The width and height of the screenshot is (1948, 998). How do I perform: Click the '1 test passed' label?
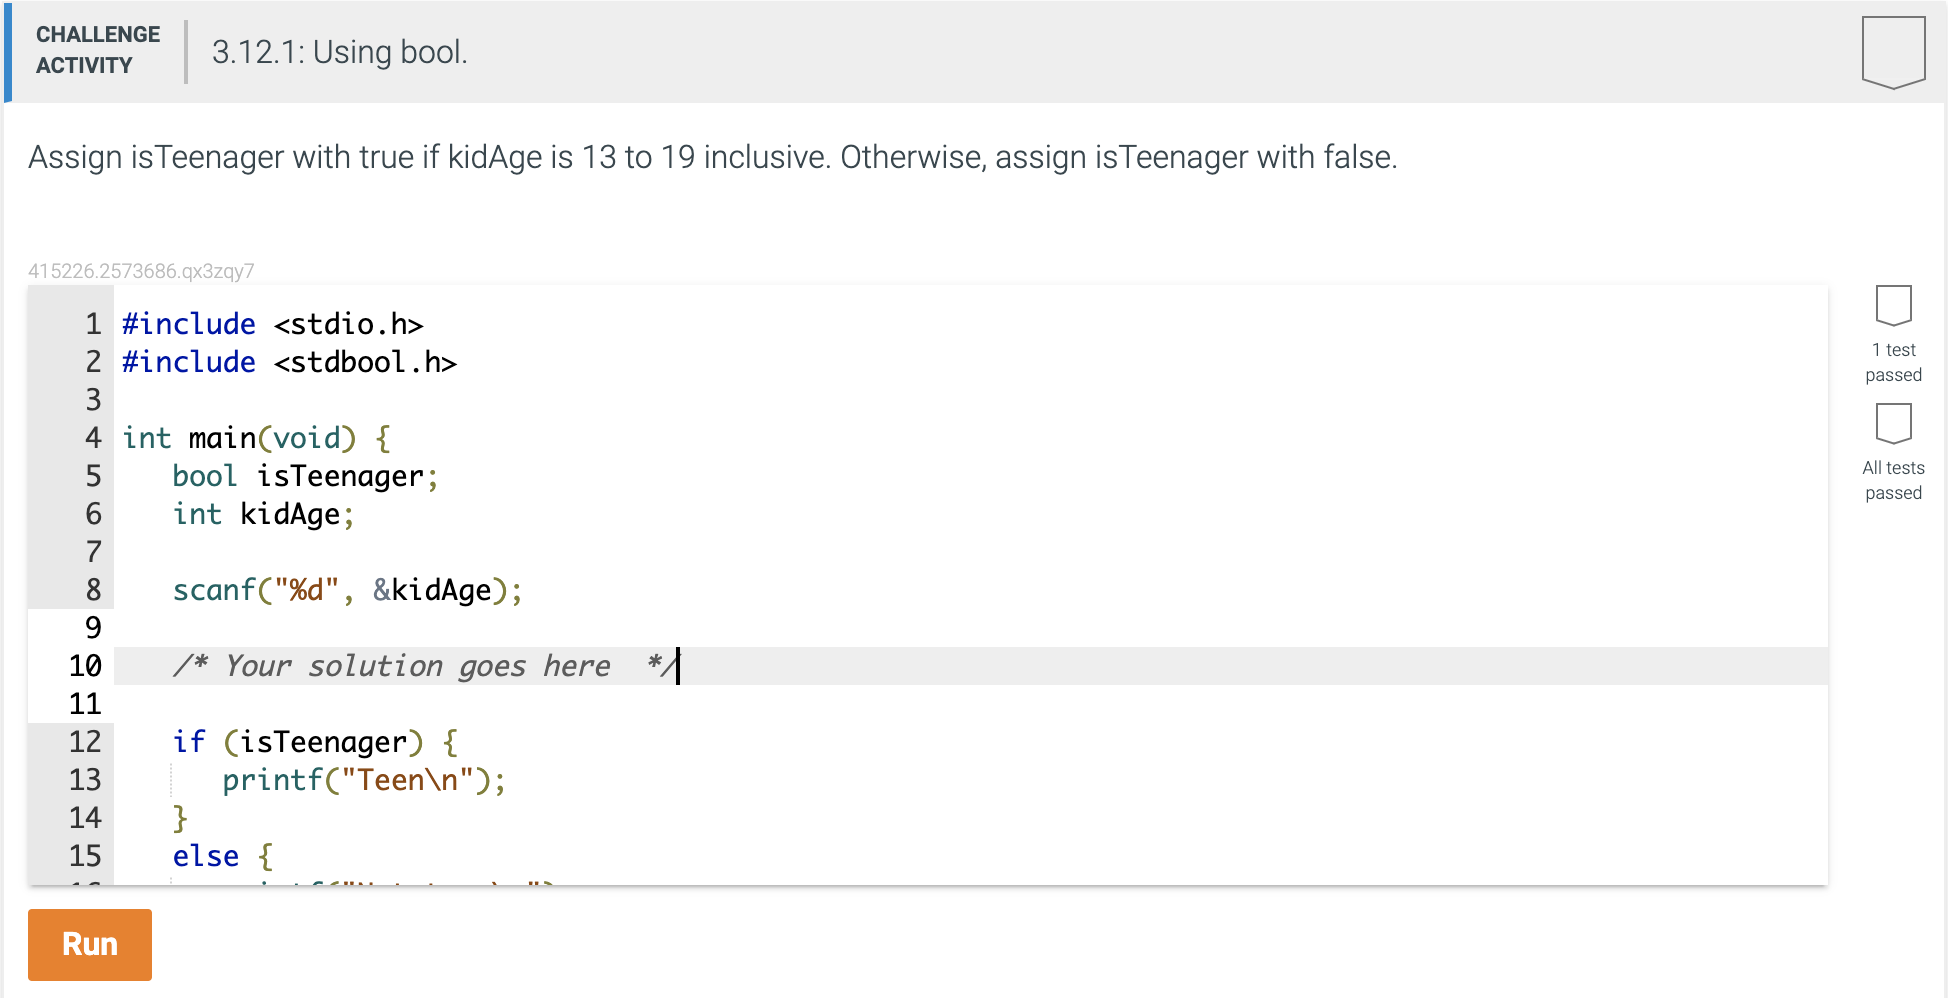pos(1893,362)
